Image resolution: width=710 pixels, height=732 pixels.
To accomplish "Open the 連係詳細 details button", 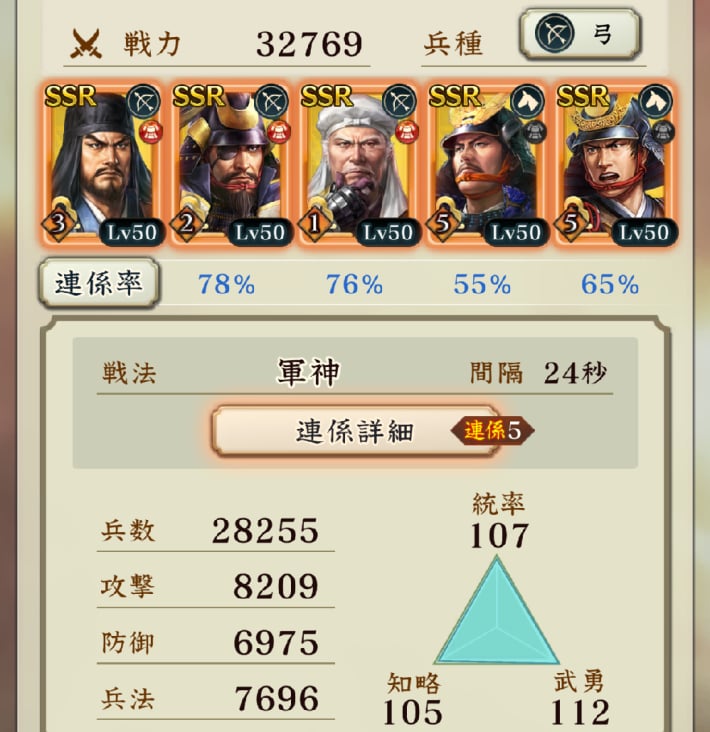I will [356, 430].
